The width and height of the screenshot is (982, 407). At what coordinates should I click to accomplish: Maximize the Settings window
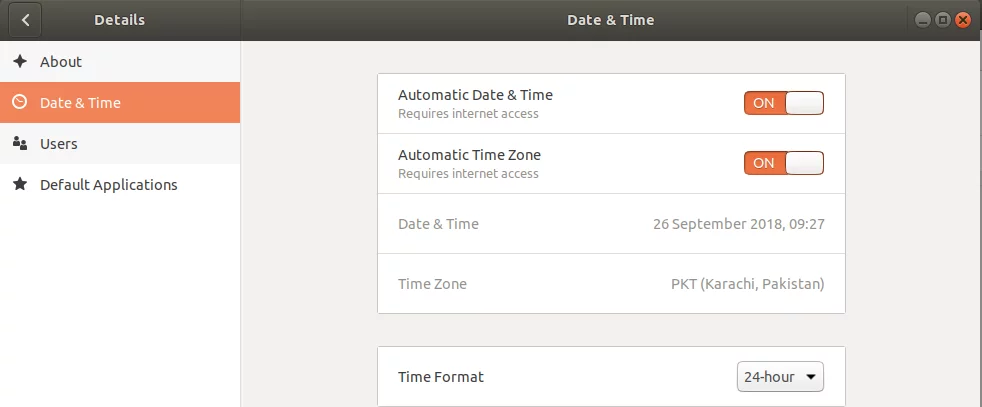942,20
